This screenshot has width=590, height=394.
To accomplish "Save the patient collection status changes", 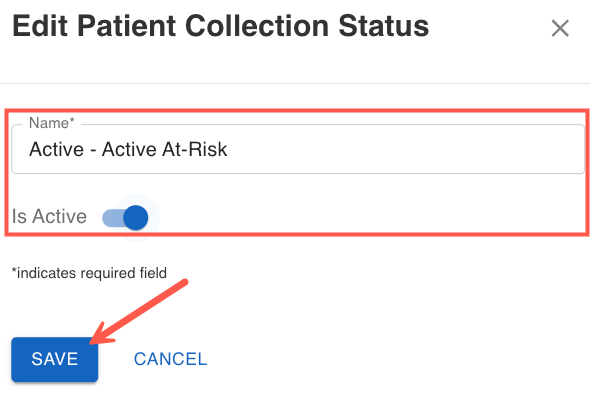I will pos(55,359).
